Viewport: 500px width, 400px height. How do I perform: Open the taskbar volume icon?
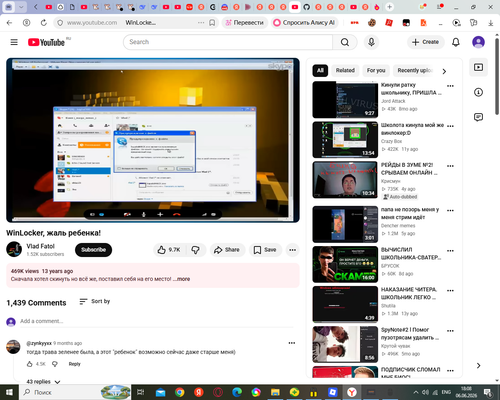(426, 392)
